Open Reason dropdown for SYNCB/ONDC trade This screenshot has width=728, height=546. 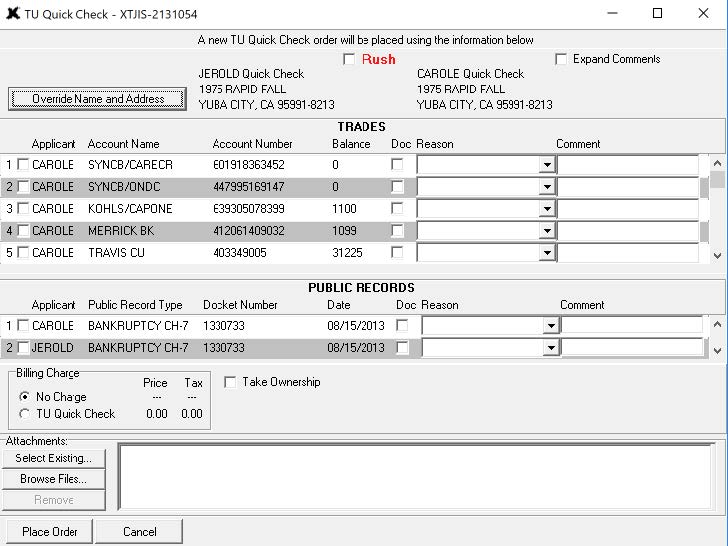pos(547,187)
